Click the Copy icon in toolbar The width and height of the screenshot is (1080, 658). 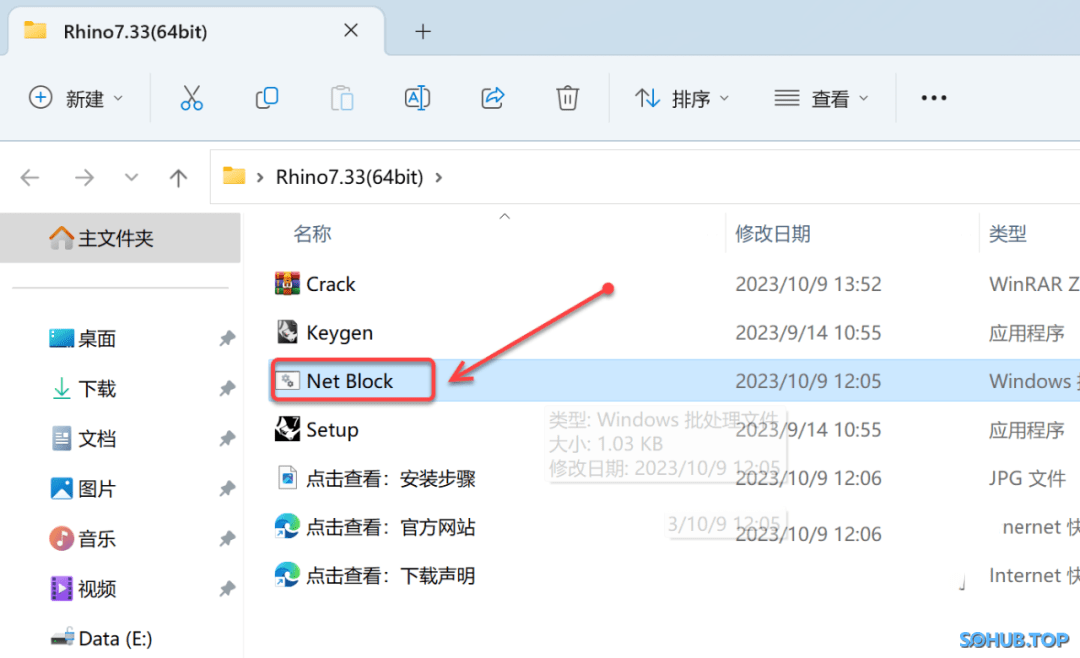pyautogui.click(x=267, y=98)
